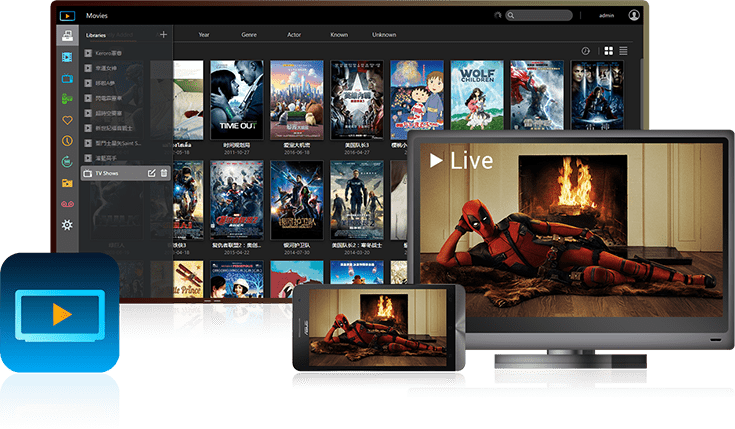Click the refresh icon beside search box

point(498,15)
